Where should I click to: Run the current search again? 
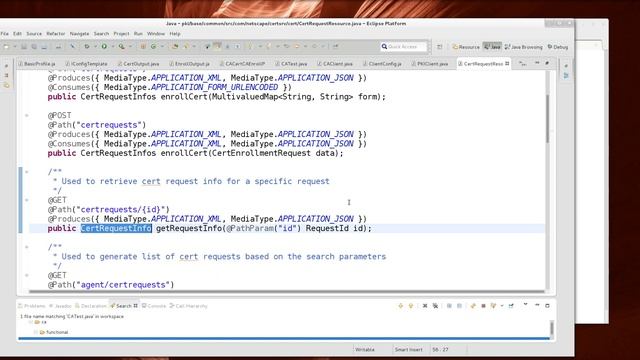point(473,306)
